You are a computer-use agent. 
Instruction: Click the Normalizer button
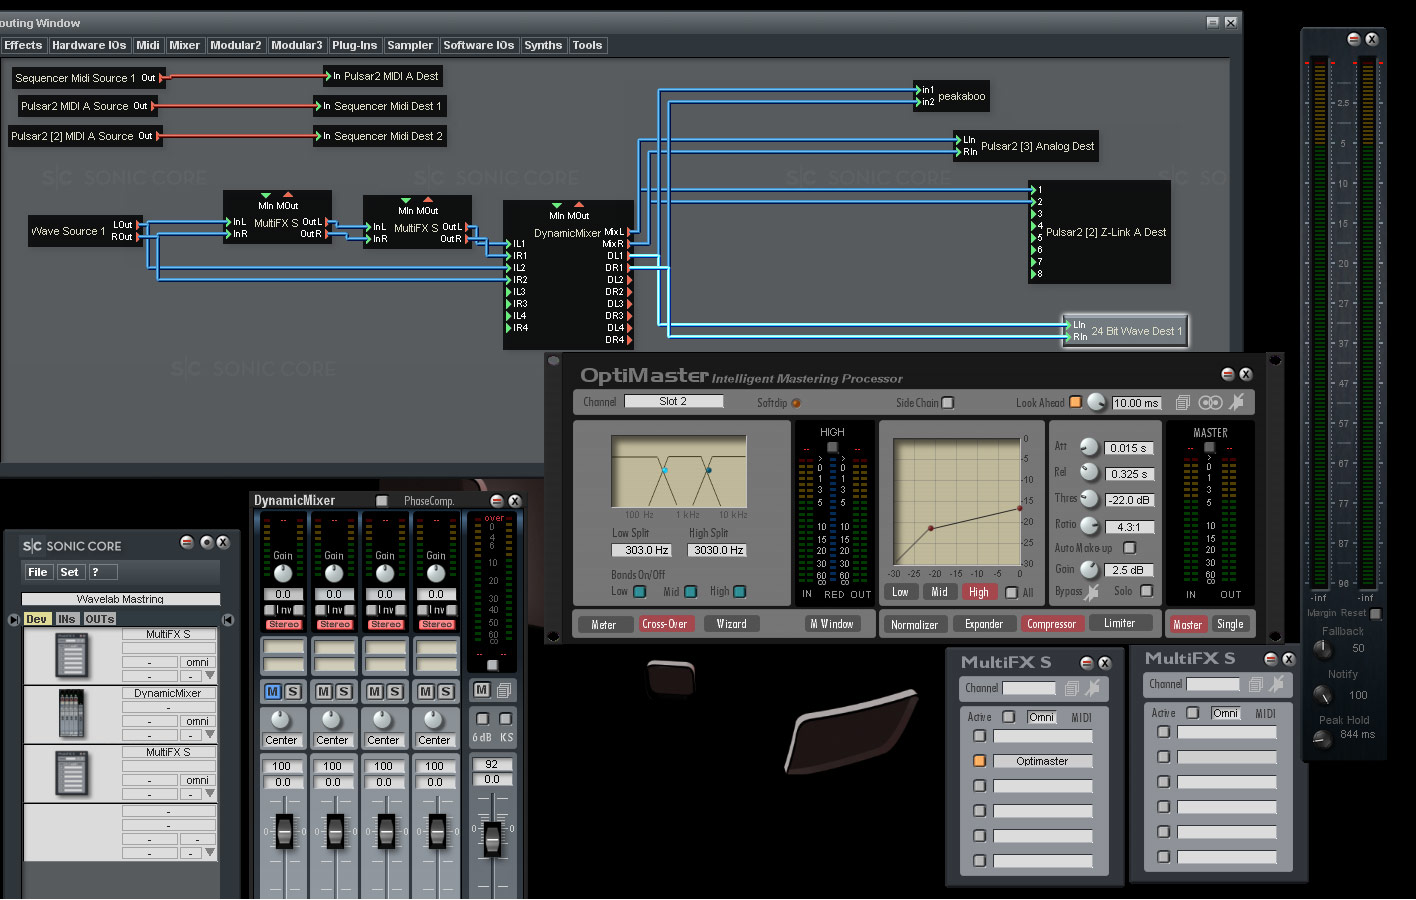(x=914, y=624)
